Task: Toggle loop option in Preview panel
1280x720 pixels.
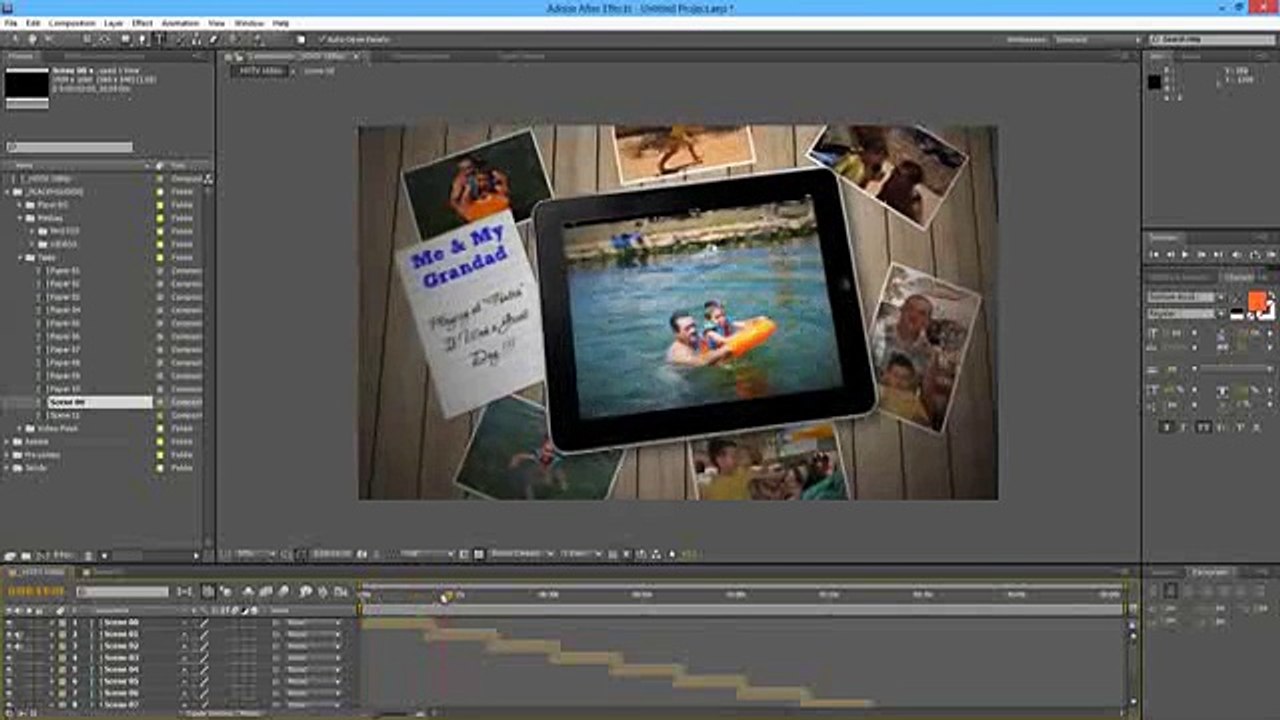Action: click(x=1255, y=254)
